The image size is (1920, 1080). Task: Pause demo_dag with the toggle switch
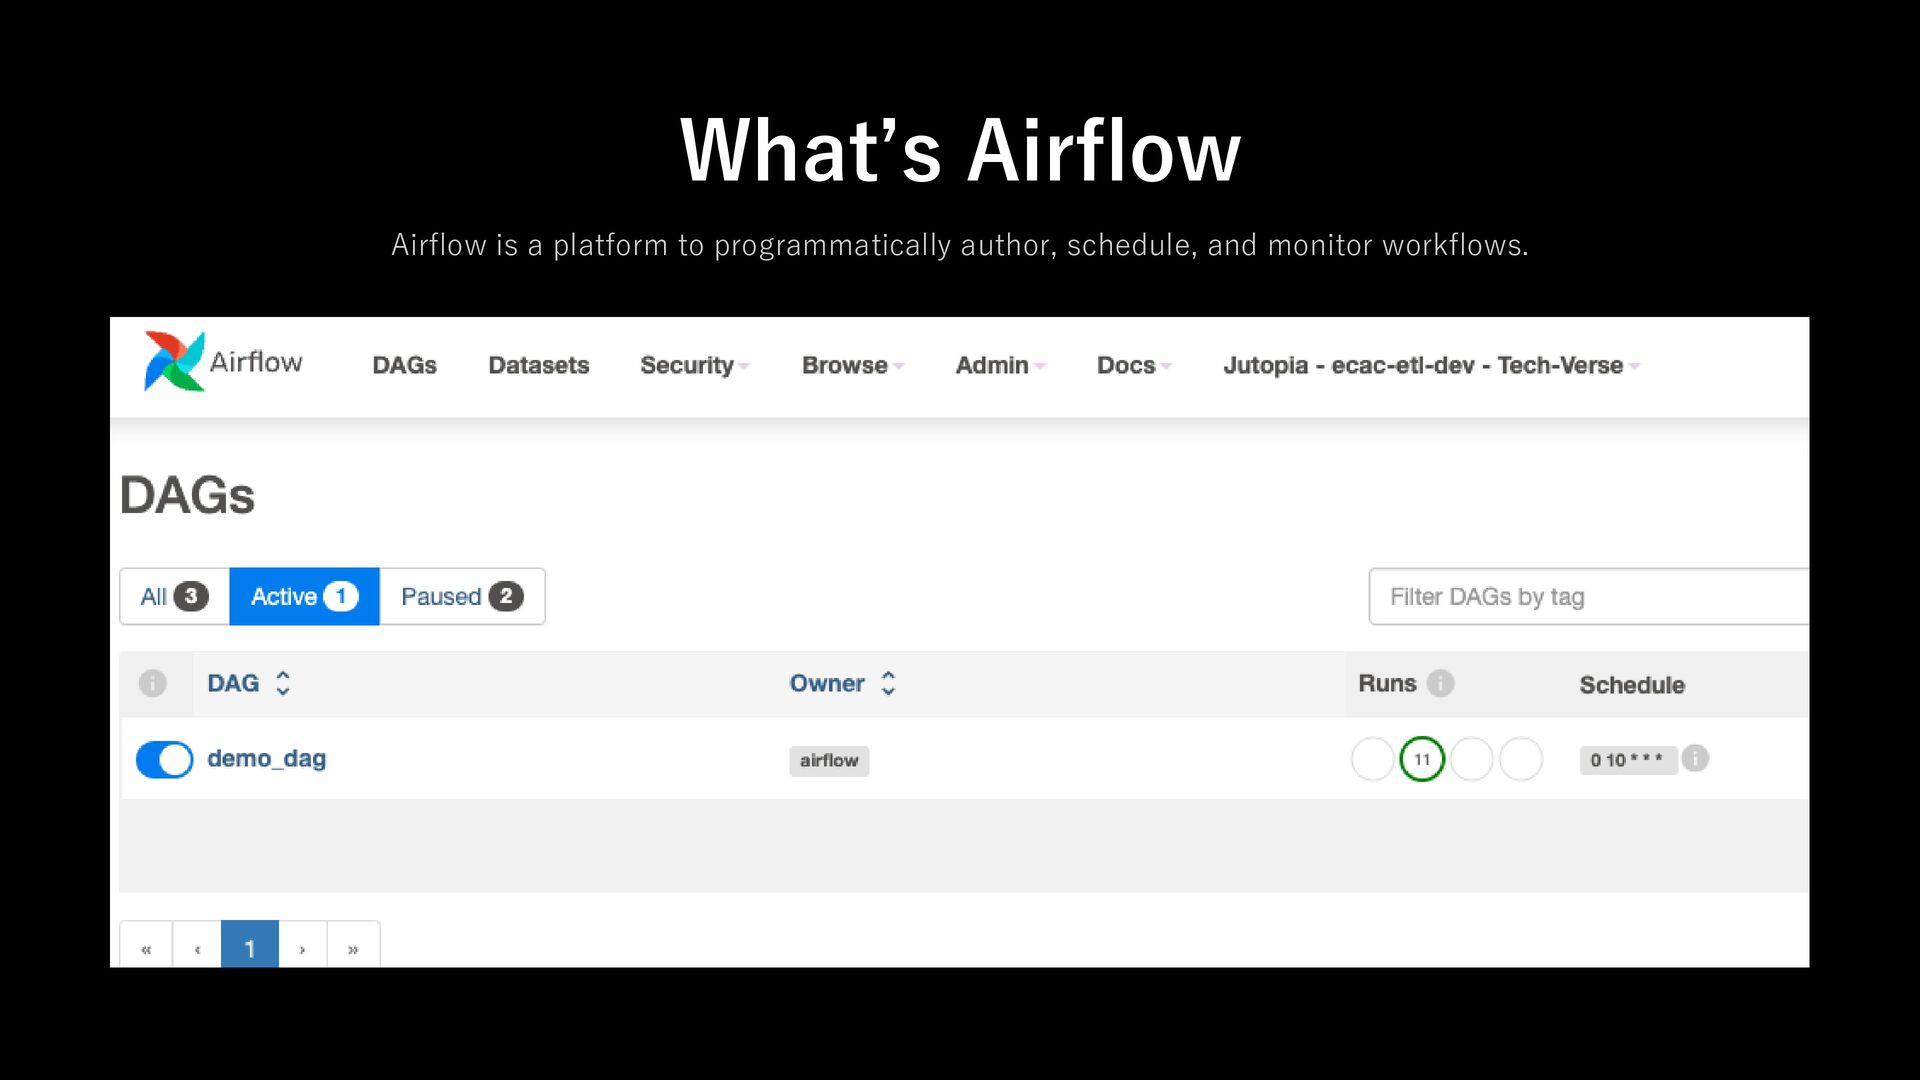(165, 759)
